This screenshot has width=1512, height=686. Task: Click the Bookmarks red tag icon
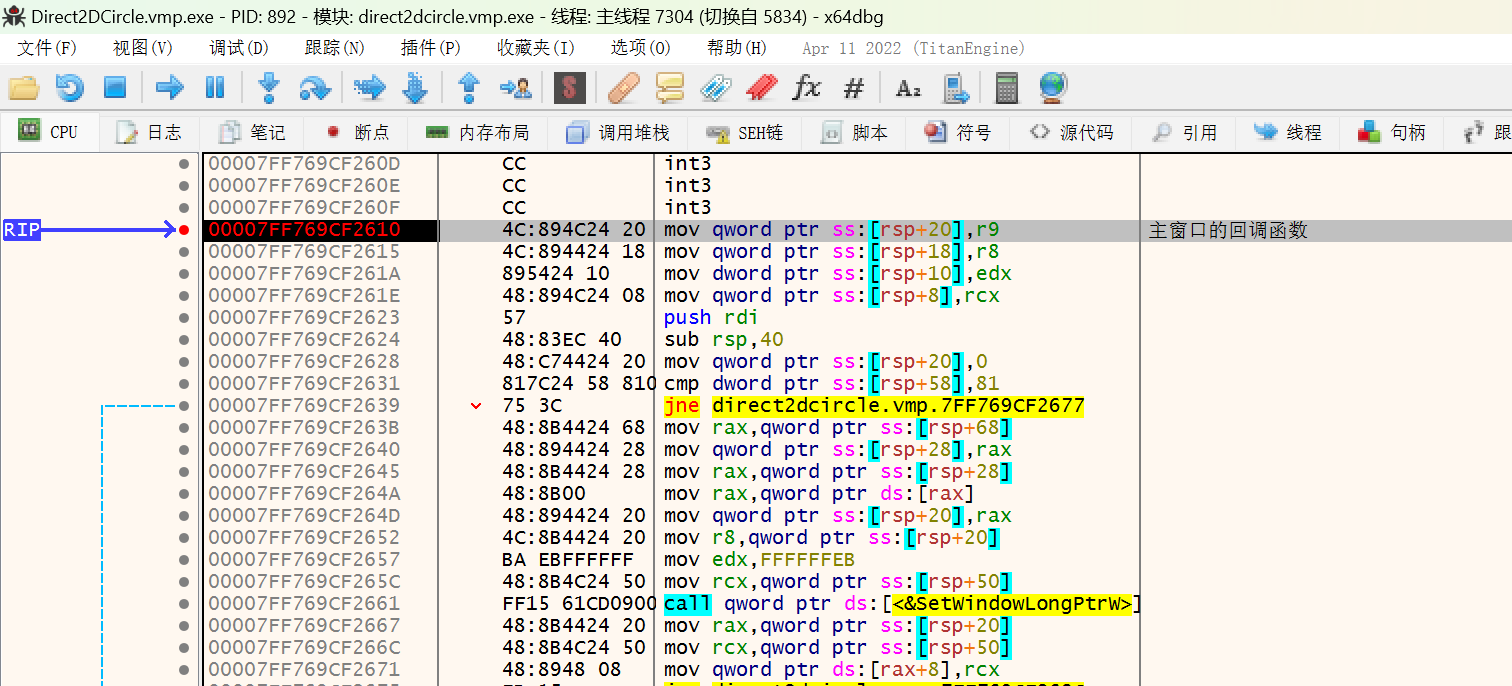pos(761,88)
